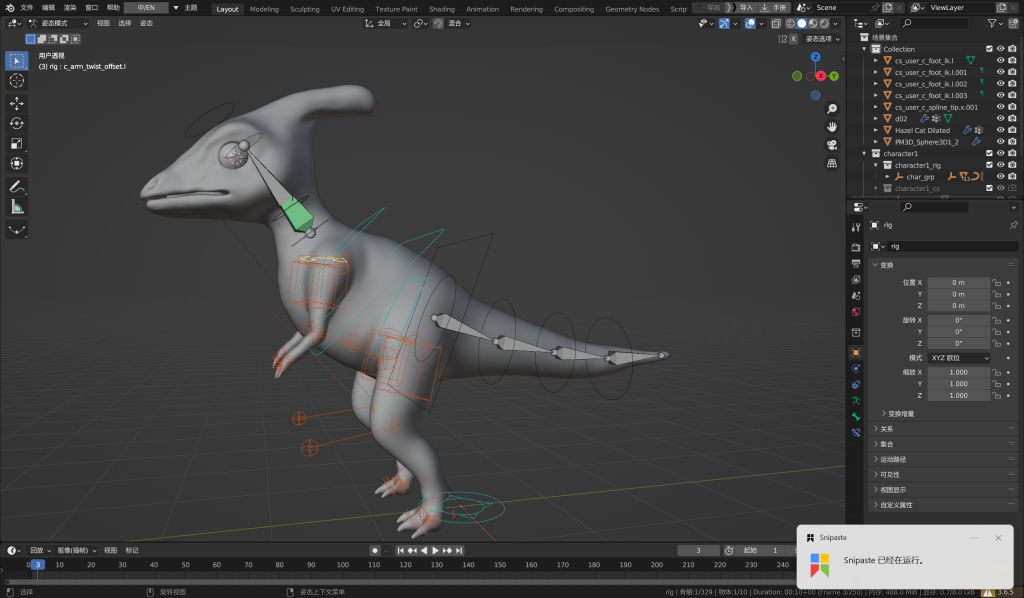Select the Move tool in the left toolbar
This screenshot has height=598, width=1024.
[x=17, y=103]
